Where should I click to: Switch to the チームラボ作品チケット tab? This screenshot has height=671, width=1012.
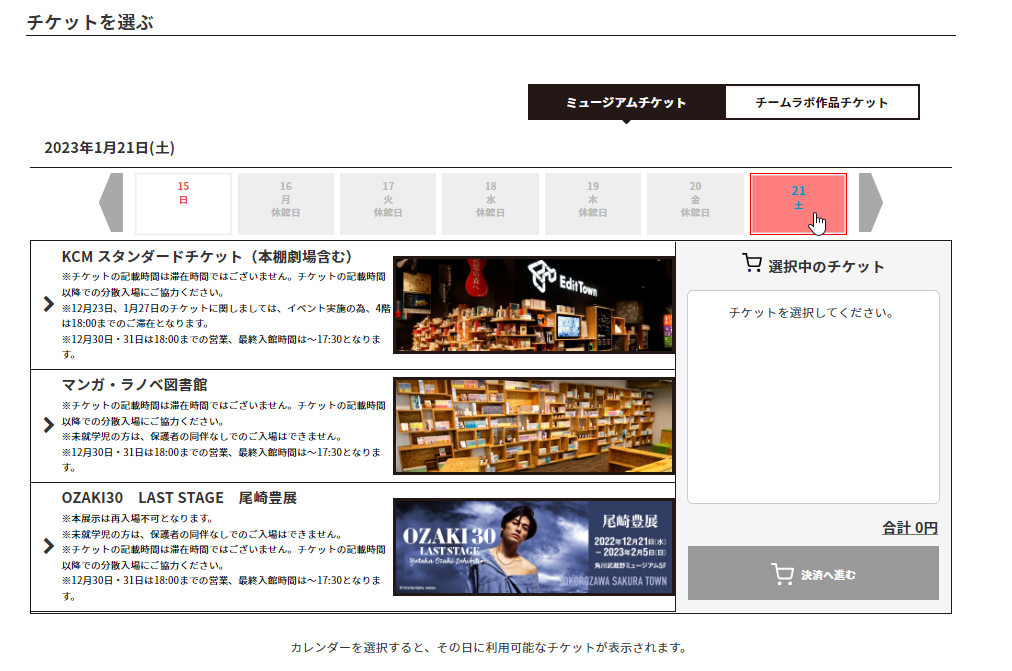click(x=822, y=102)
